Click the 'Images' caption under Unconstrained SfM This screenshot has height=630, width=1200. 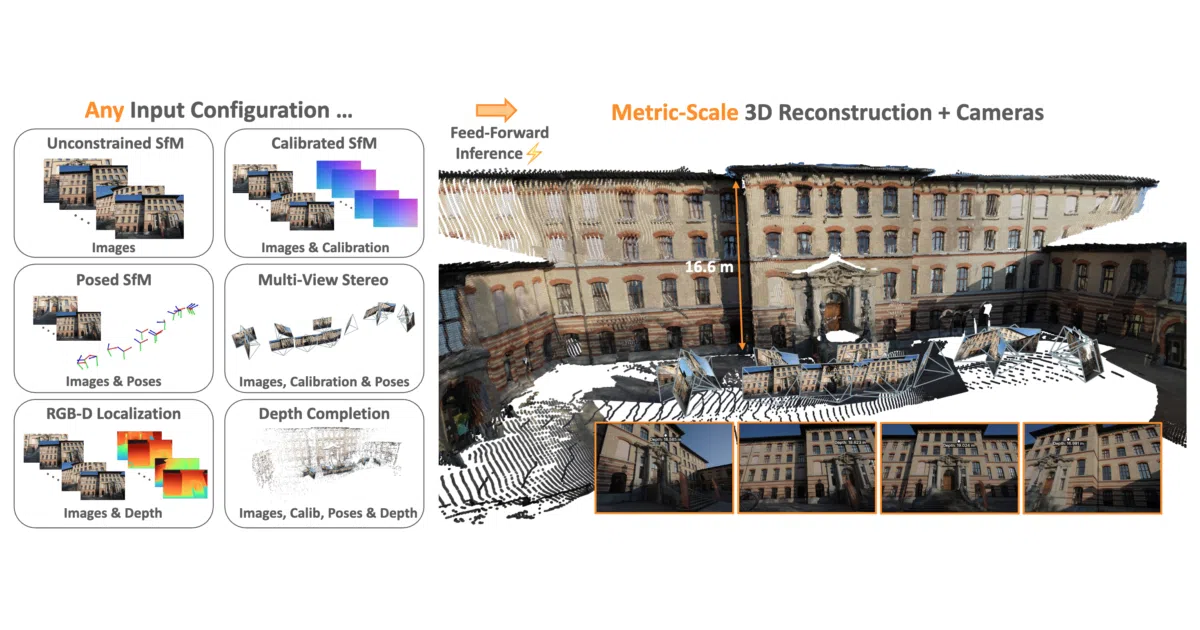tap(115, 247)
